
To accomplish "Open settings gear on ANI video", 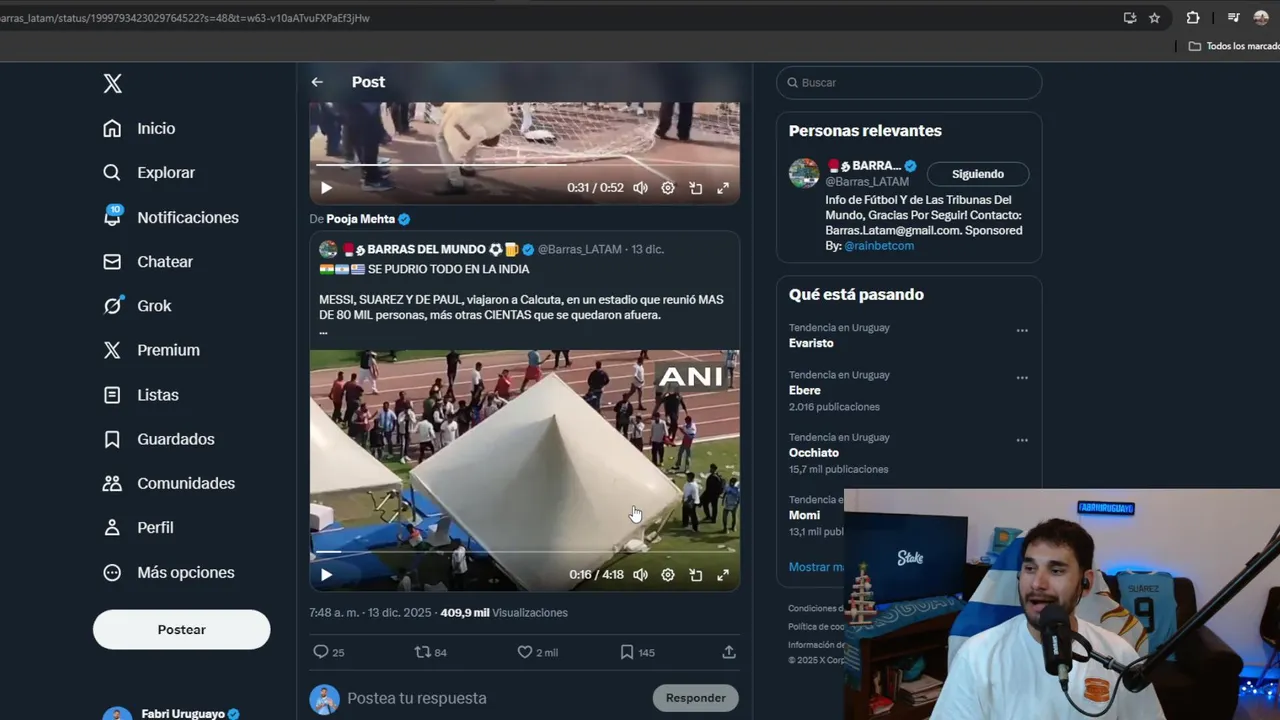I will [668, 575].
